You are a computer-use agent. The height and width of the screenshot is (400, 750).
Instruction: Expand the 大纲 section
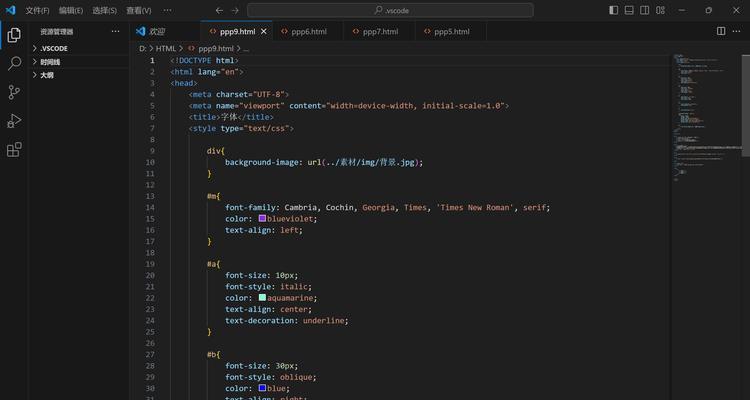point(79,75)
